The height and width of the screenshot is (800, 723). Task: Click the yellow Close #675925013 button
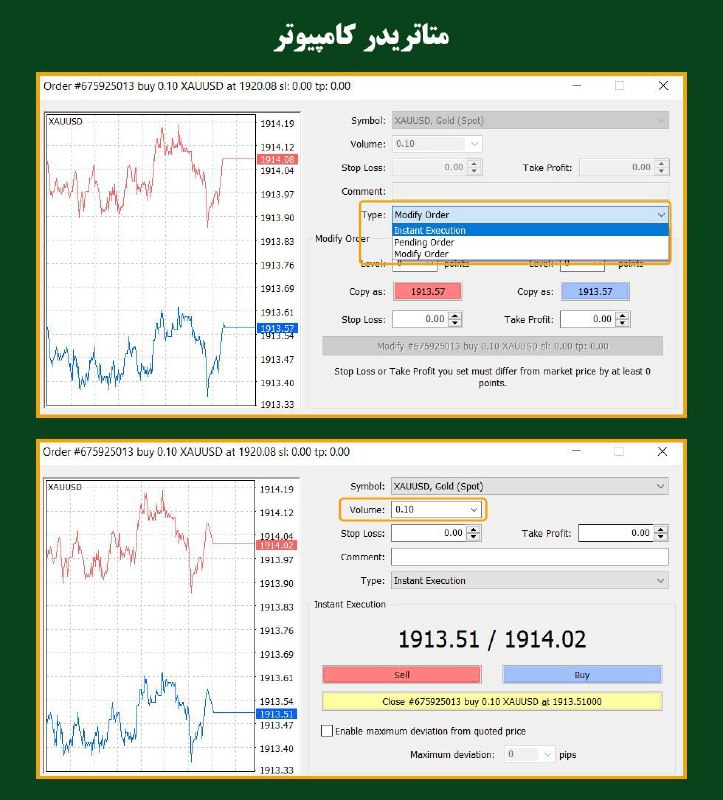(492, 702)
